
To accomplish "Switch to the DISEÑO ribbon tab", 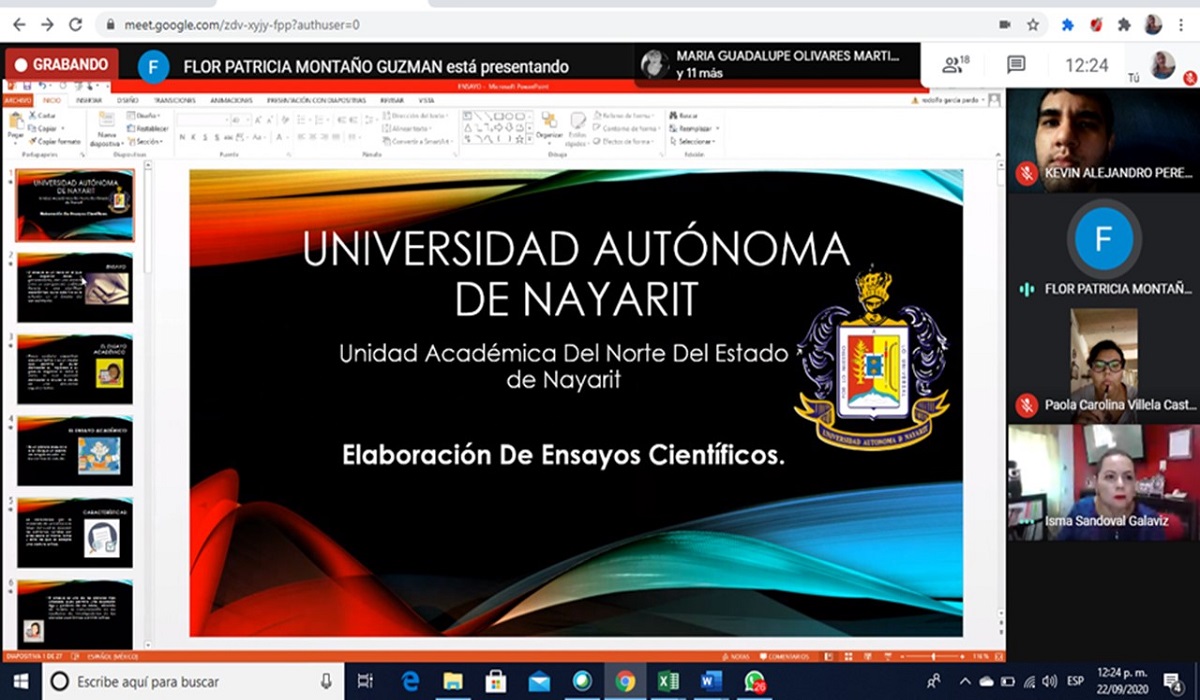I will click(x=127, y=101).
